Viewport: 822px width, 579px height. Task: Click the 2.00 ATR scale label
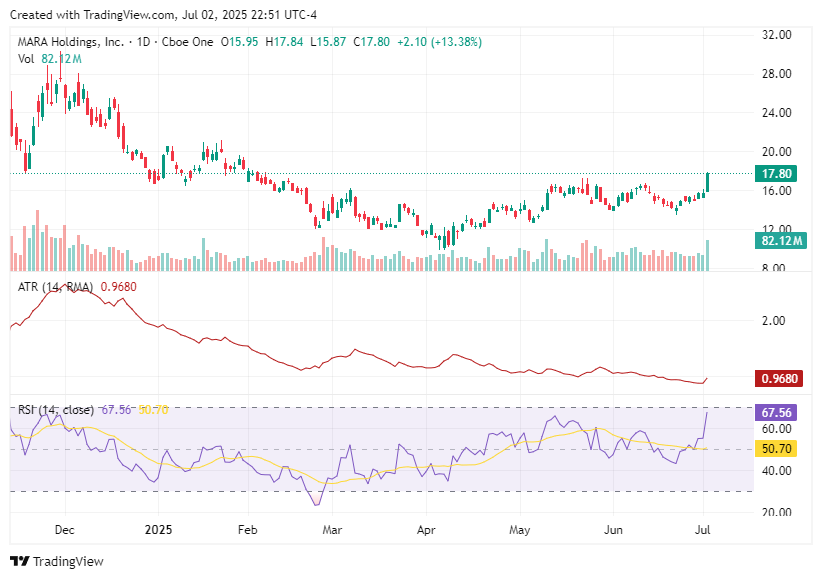773,321
